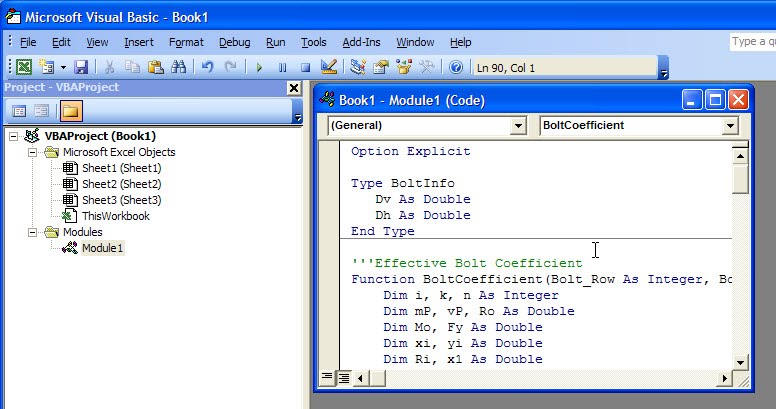Collapse the Microsoft Excel Objects folder
This screenshot has width=776, height=409.
coord(32,153)
